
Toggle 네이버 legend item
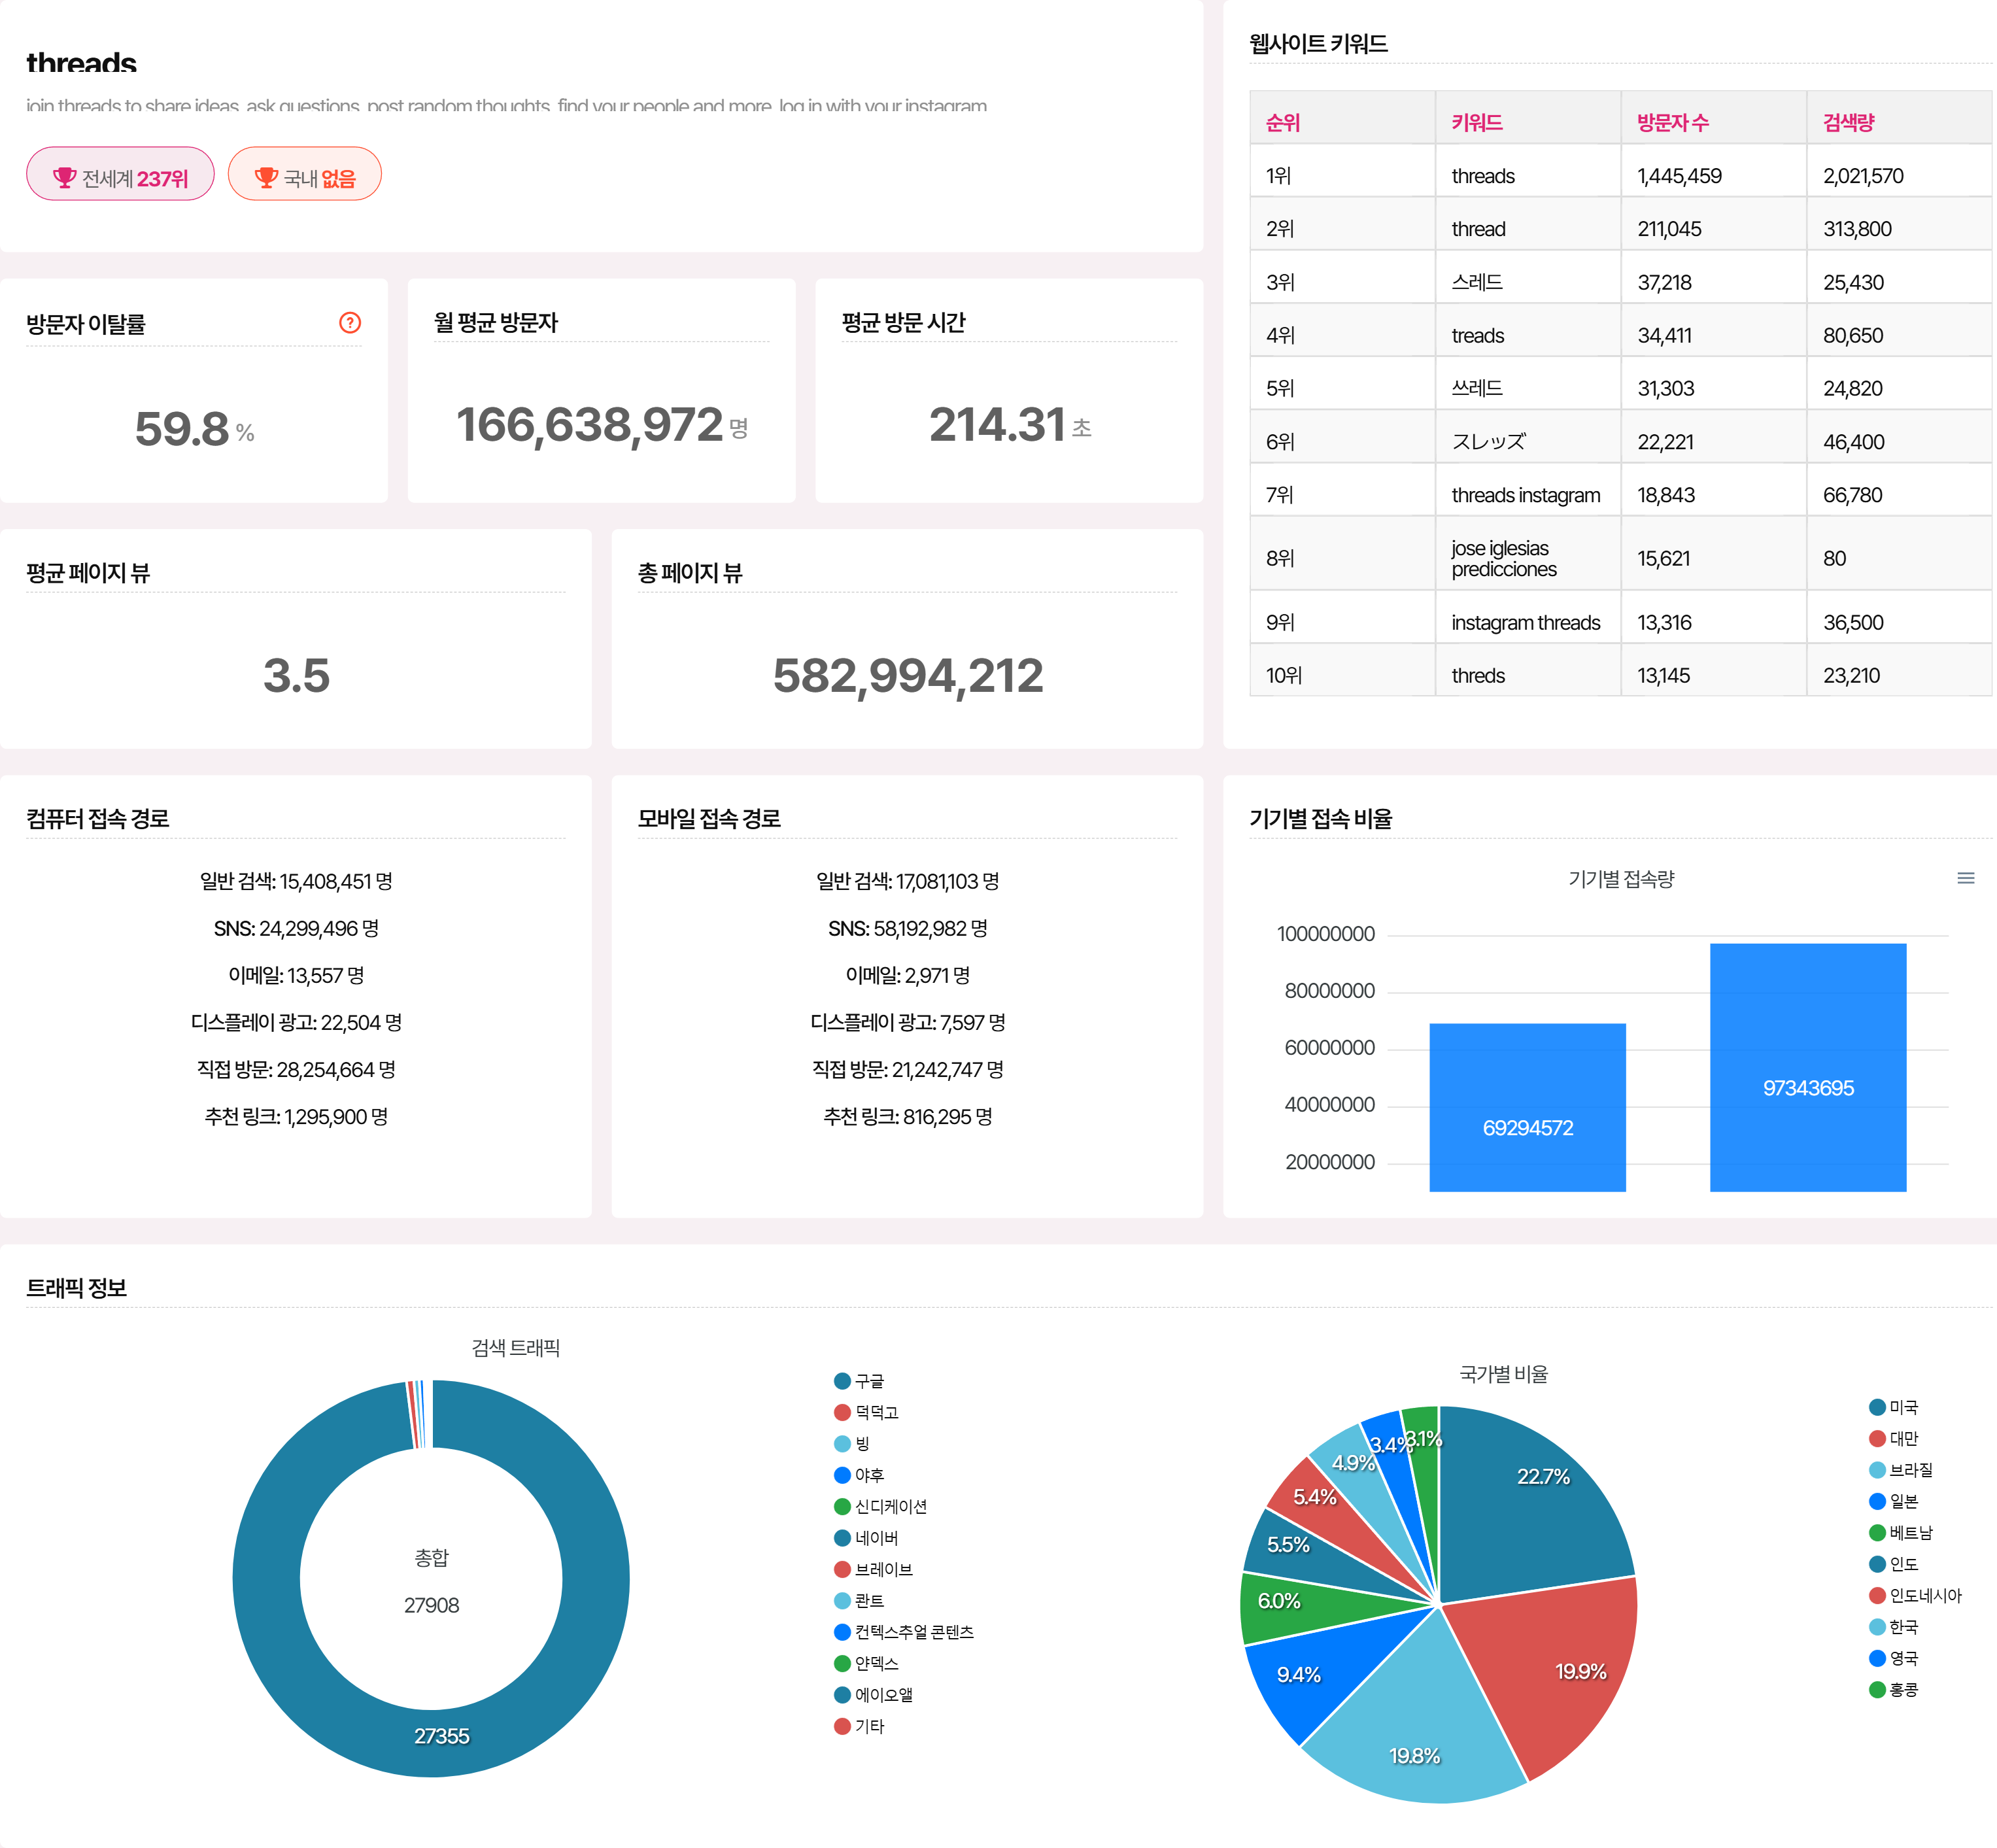coord(866,1538)
